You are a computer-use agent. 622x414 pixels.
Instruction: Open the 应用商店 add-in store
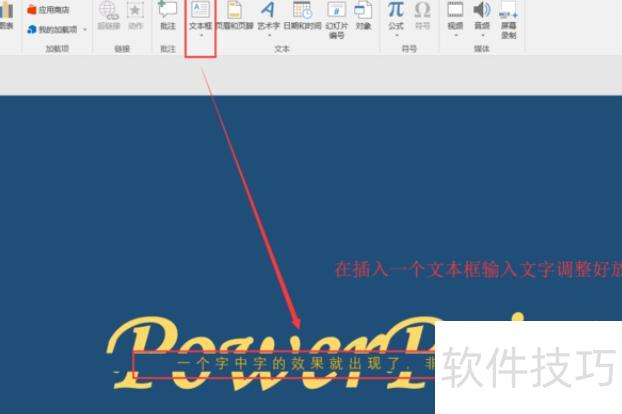pyautogui.click(x=48, y=10)
